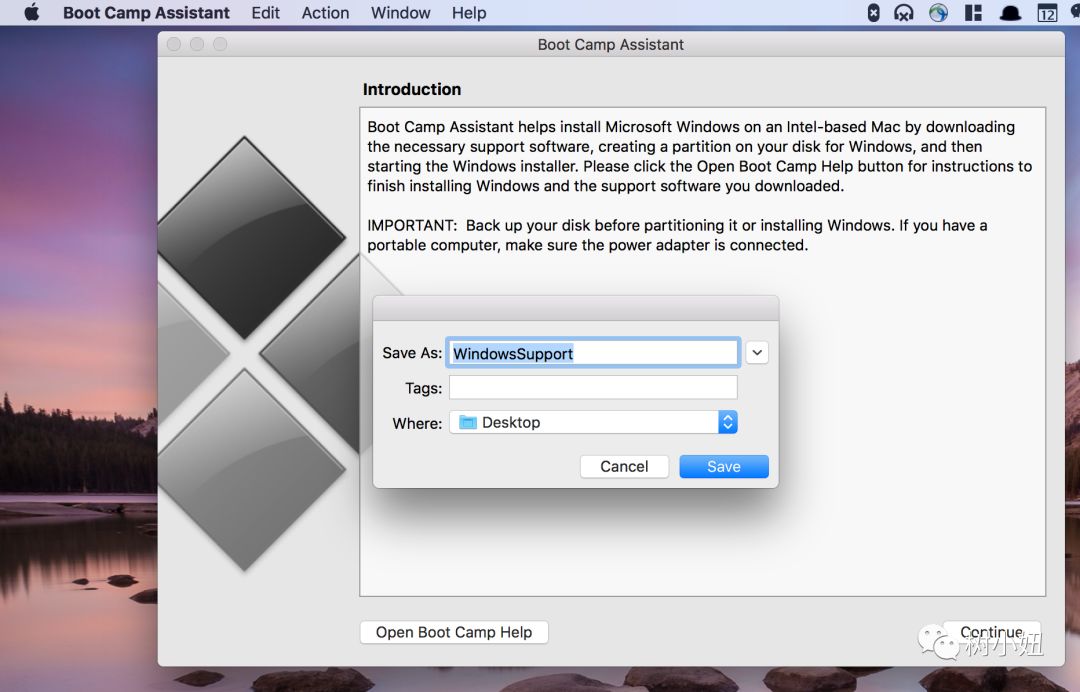This screenshot has height=692, width=1080.
Task: Close the Boot Camp Assistant window
Action: pos(174,44)
